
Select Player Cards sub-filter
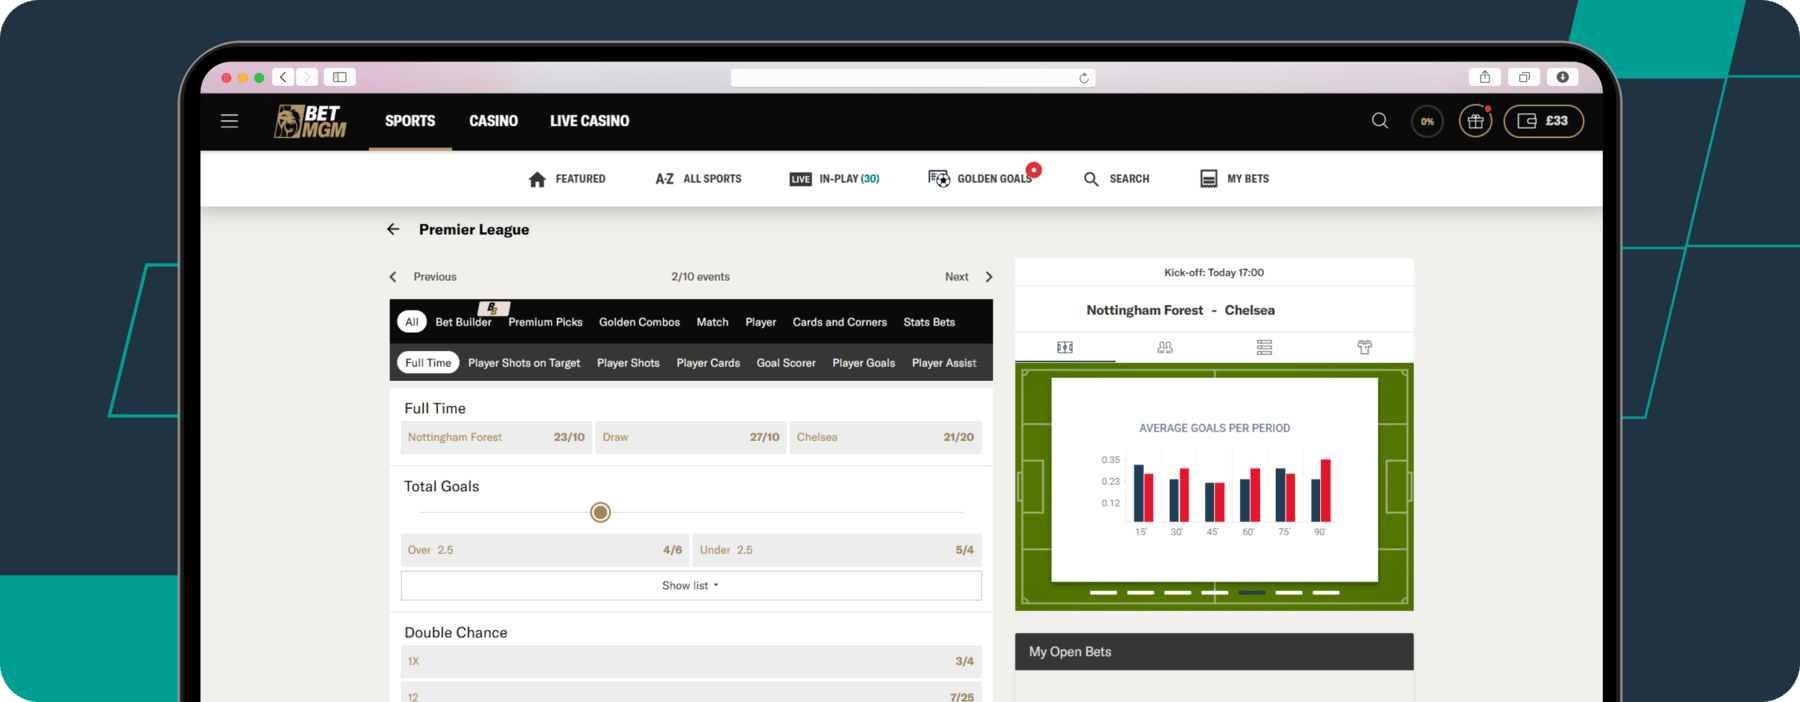708,363
